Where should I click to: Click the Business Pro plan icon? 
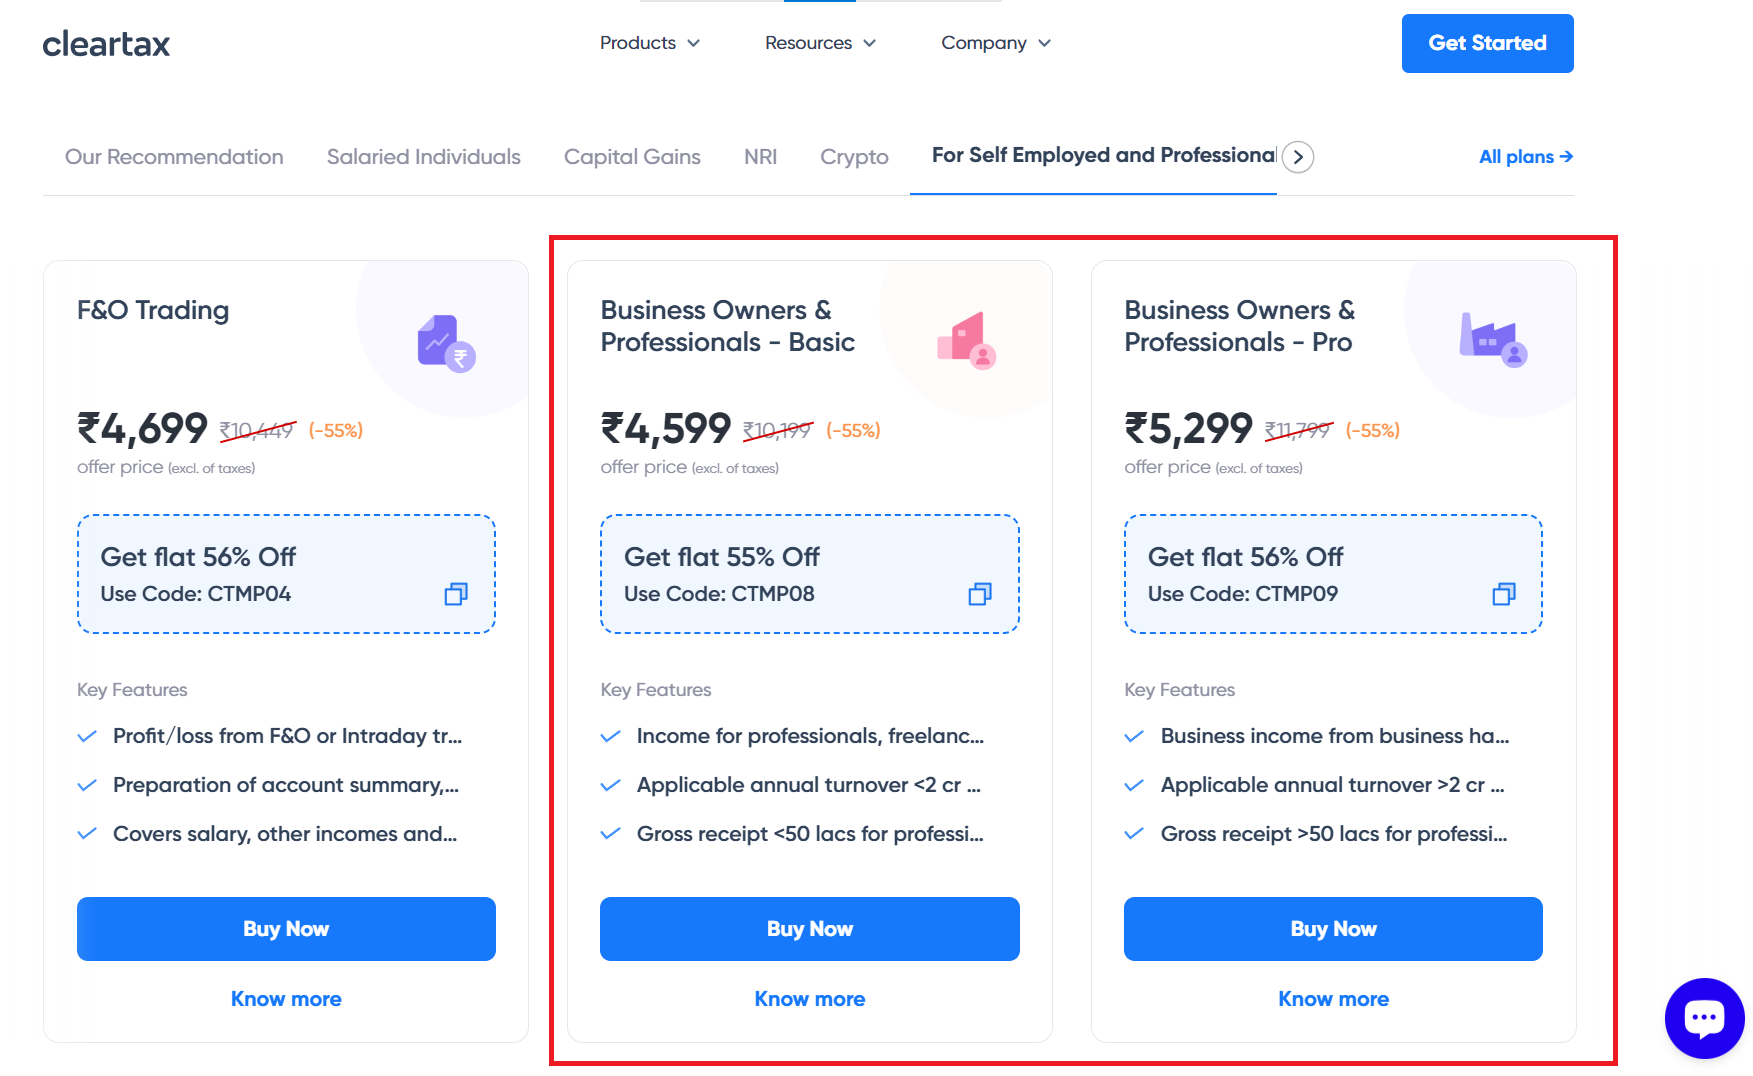1492,341
